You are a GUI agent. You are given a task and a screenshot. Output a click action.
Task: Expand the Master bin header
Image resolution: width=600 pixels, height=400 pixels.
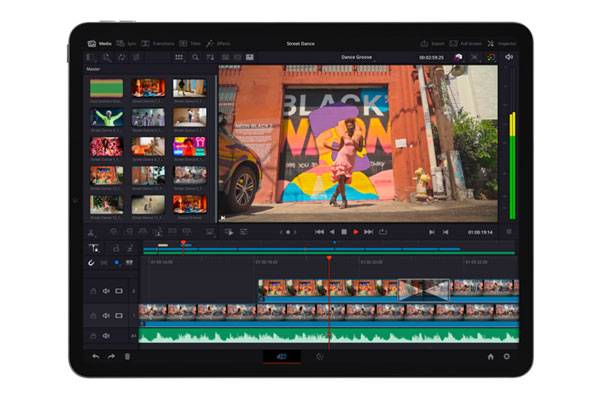coord(94,69)
